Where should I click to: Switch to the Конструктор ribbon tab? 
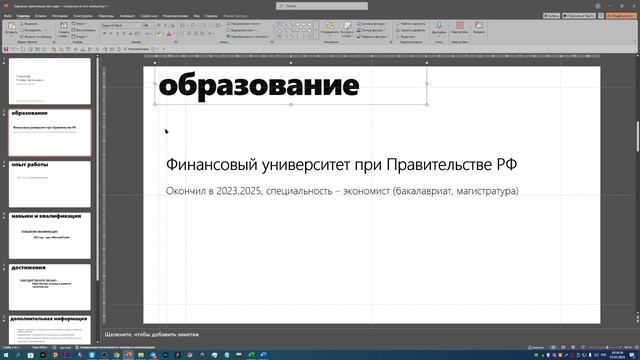[83, 16]
